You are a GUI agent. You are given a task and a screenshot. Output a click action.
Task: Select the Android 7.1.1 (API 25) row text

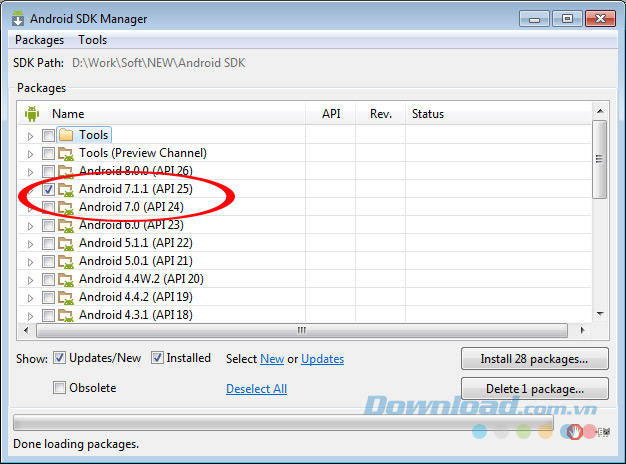click(x=136, y=189)
